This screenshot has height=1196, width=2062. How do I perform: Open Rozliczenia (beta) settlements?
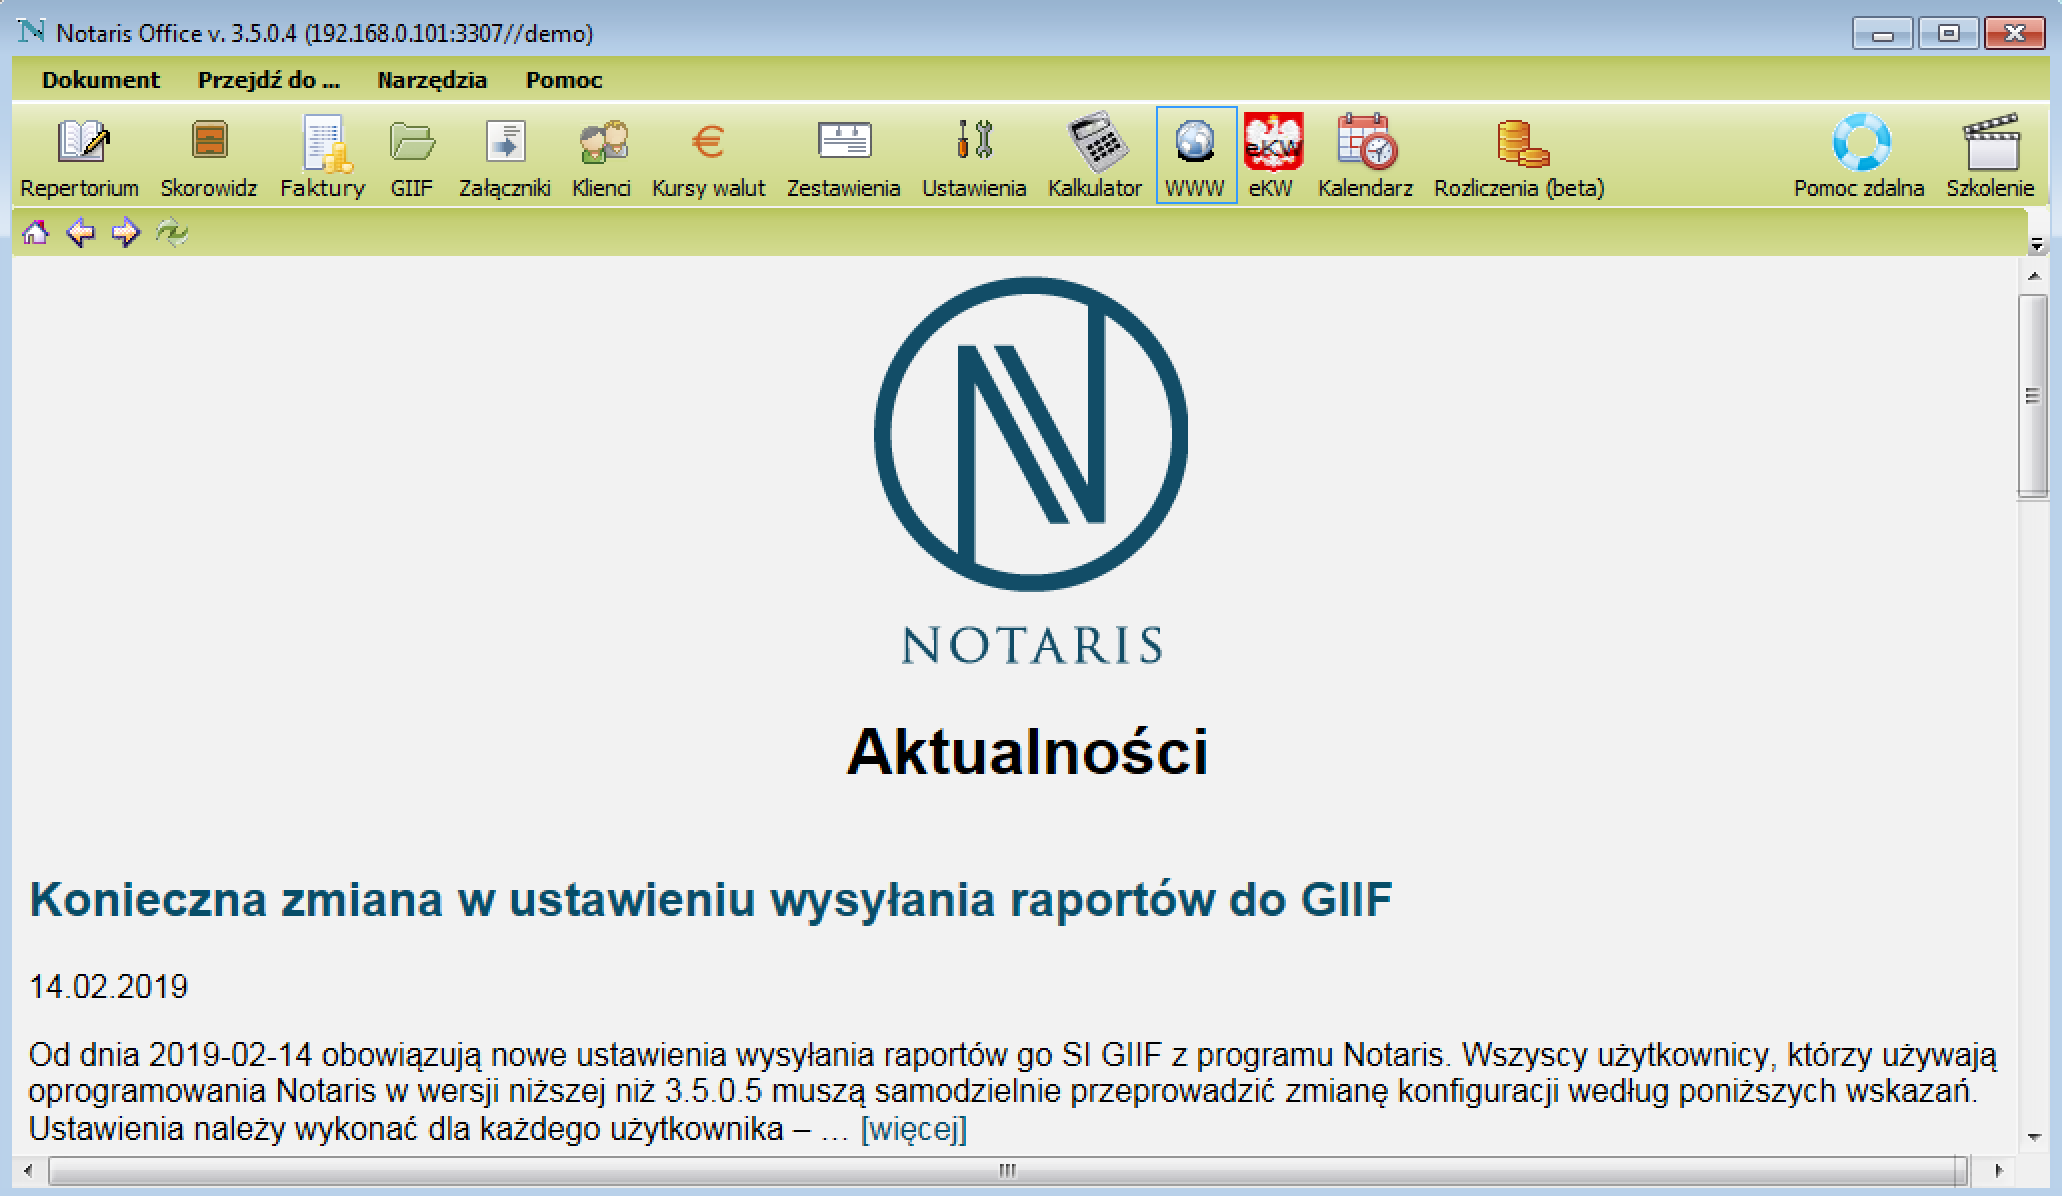pos(1519,156)
